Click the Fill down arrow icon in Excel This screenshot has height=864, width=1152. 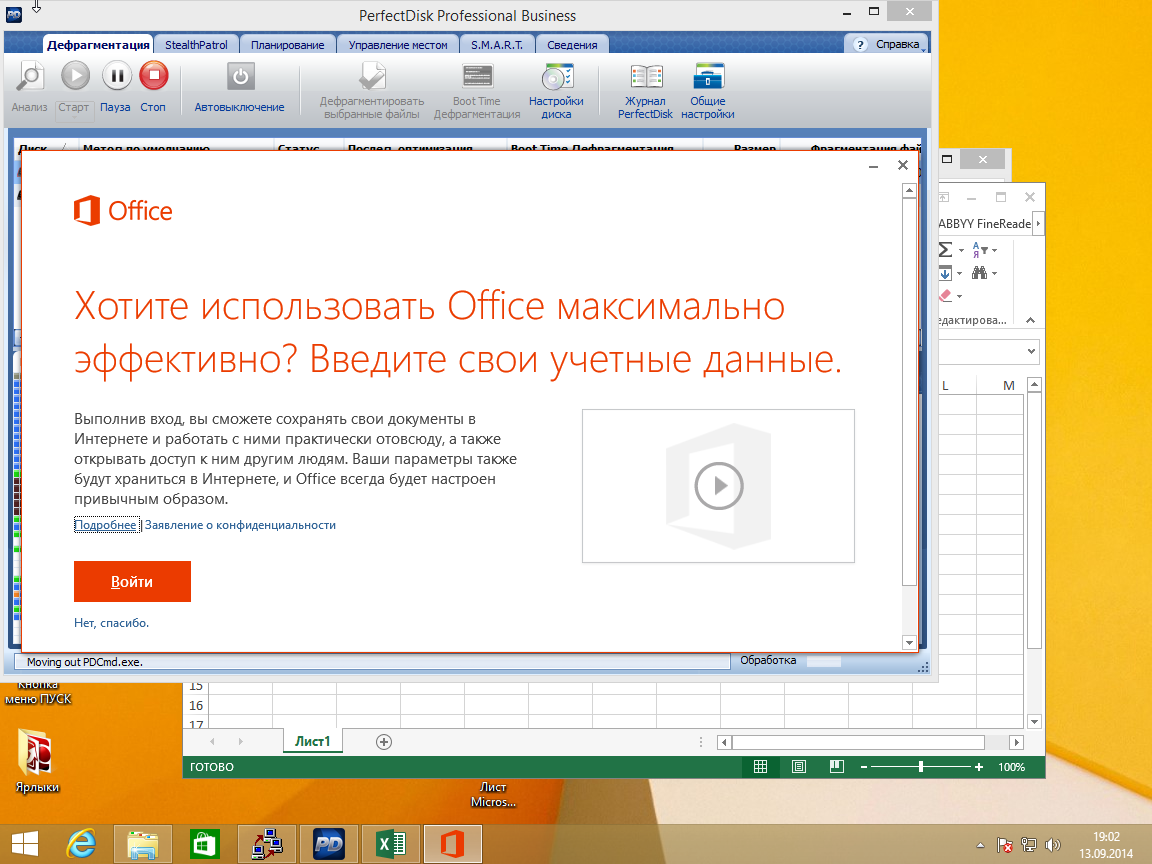tap(946, 273)
